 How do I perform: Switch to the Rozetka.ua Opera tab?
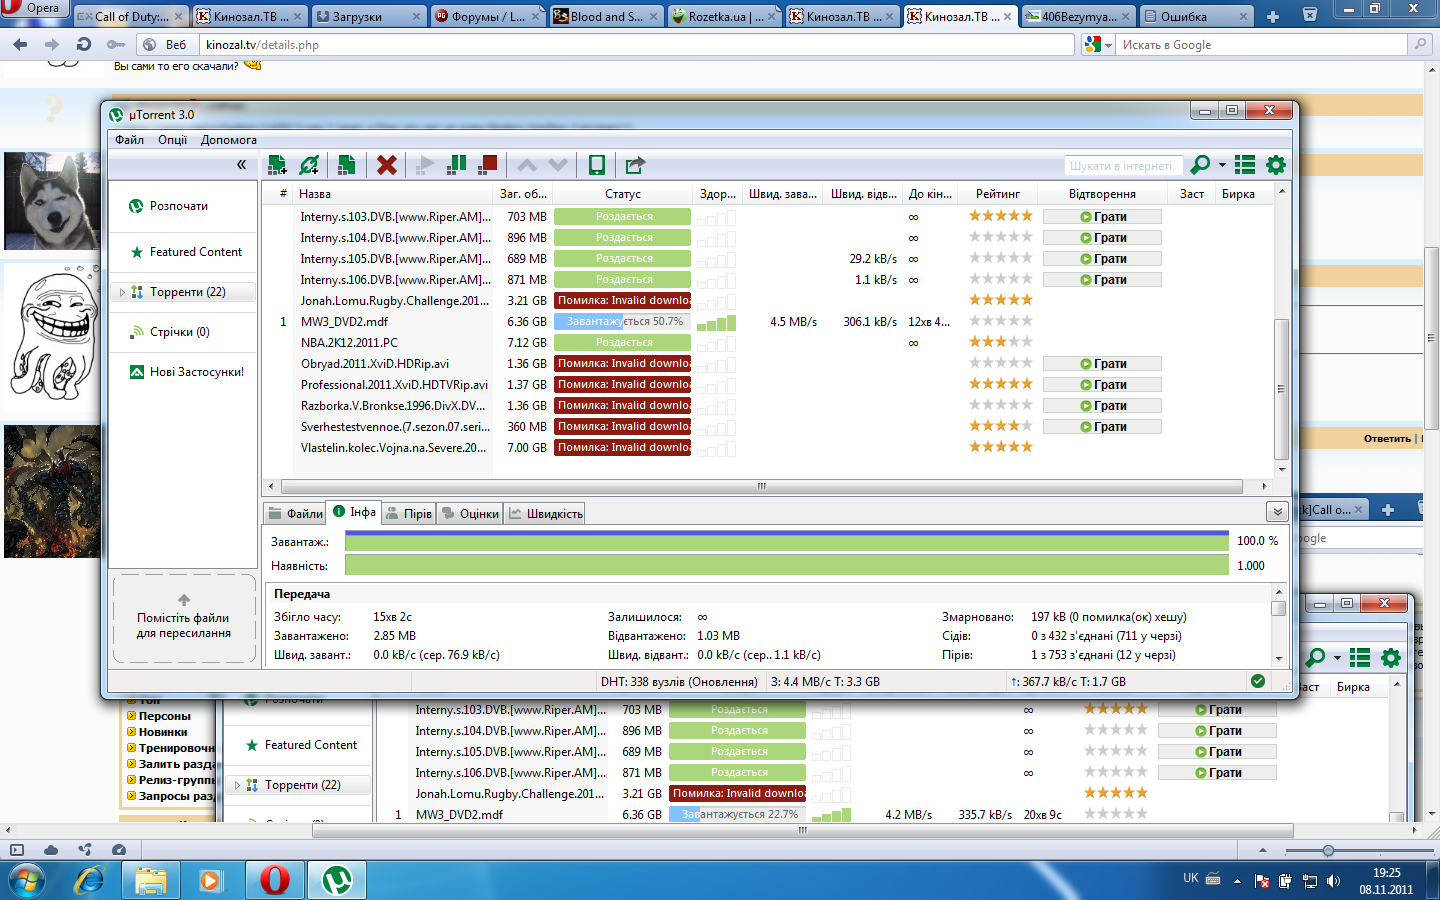click(x=724, y=16)
